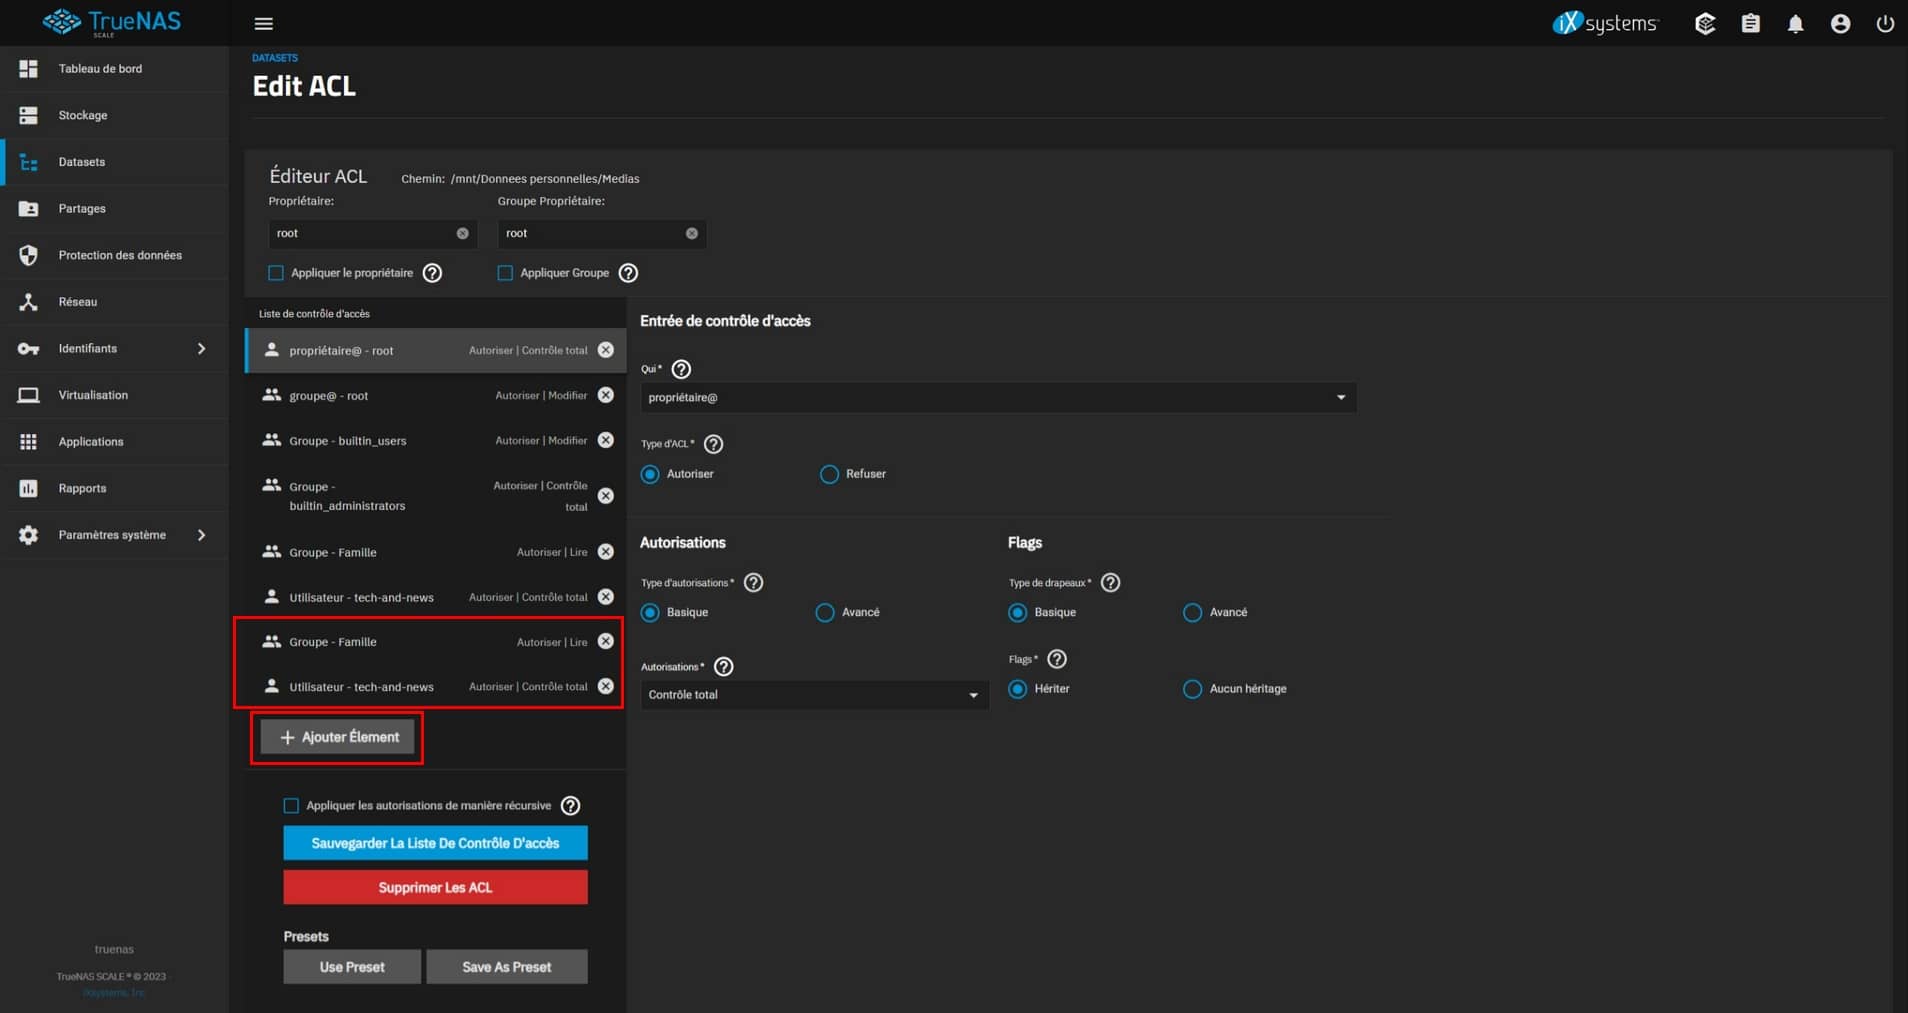Open the jobs clipboard icon in top bar
This screenshot has width=1908, height=1013.
pyautogui.click(x=1750, y=24)
